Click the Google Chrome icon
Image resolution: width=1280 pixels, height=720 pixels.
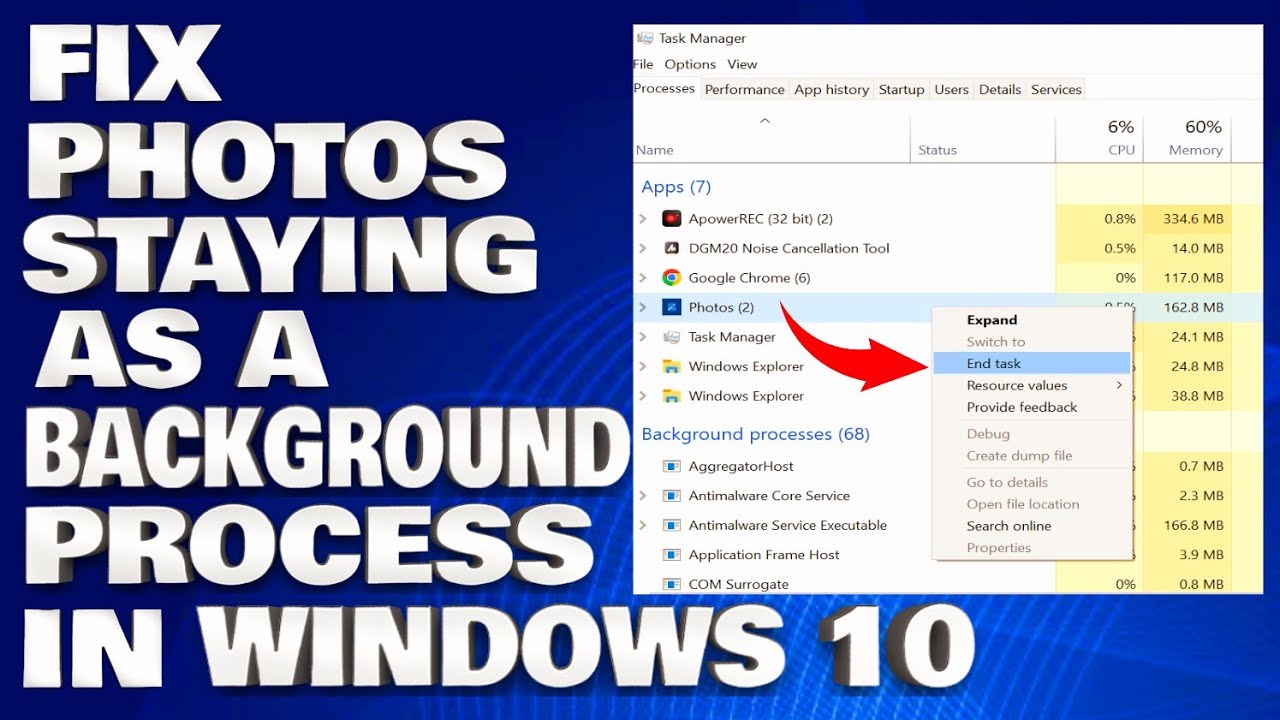672,278
